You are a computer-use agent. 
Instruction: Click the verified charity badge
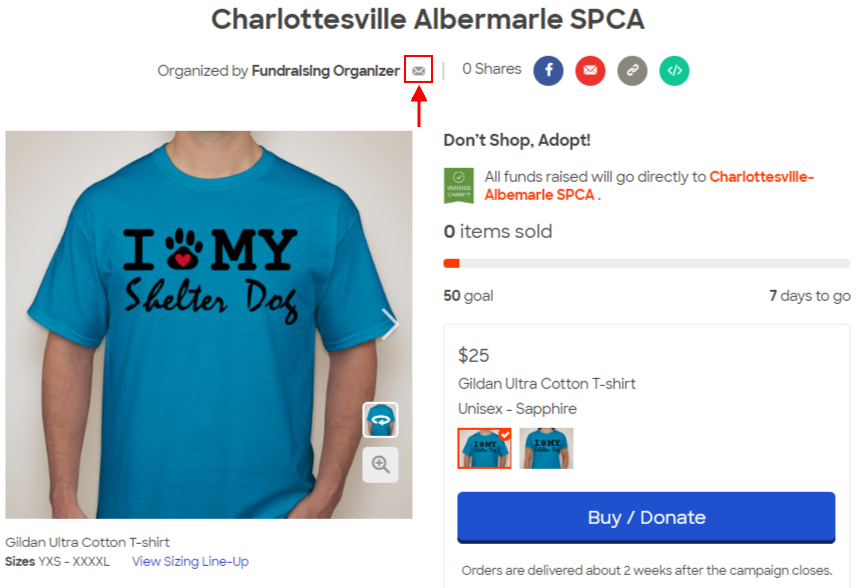[x=459, y=186]
